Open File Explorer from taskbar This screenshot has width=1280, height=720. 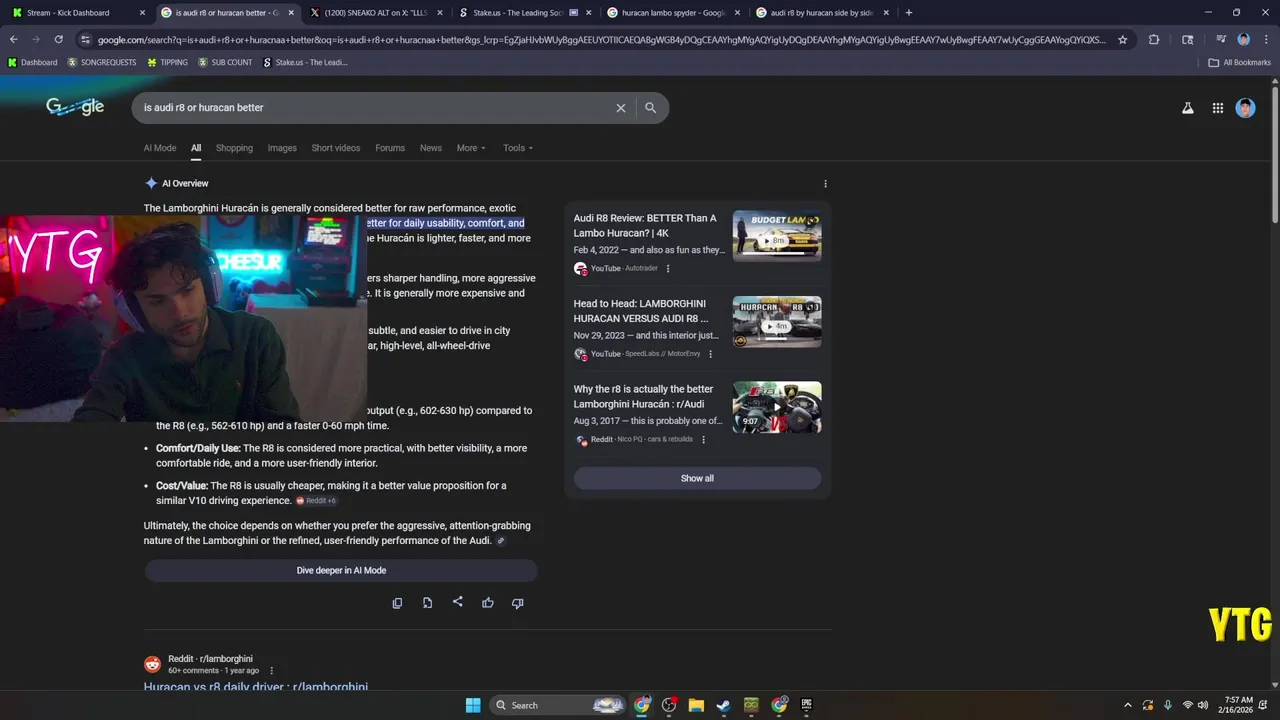pyautogui.click(x=696, y=705)
